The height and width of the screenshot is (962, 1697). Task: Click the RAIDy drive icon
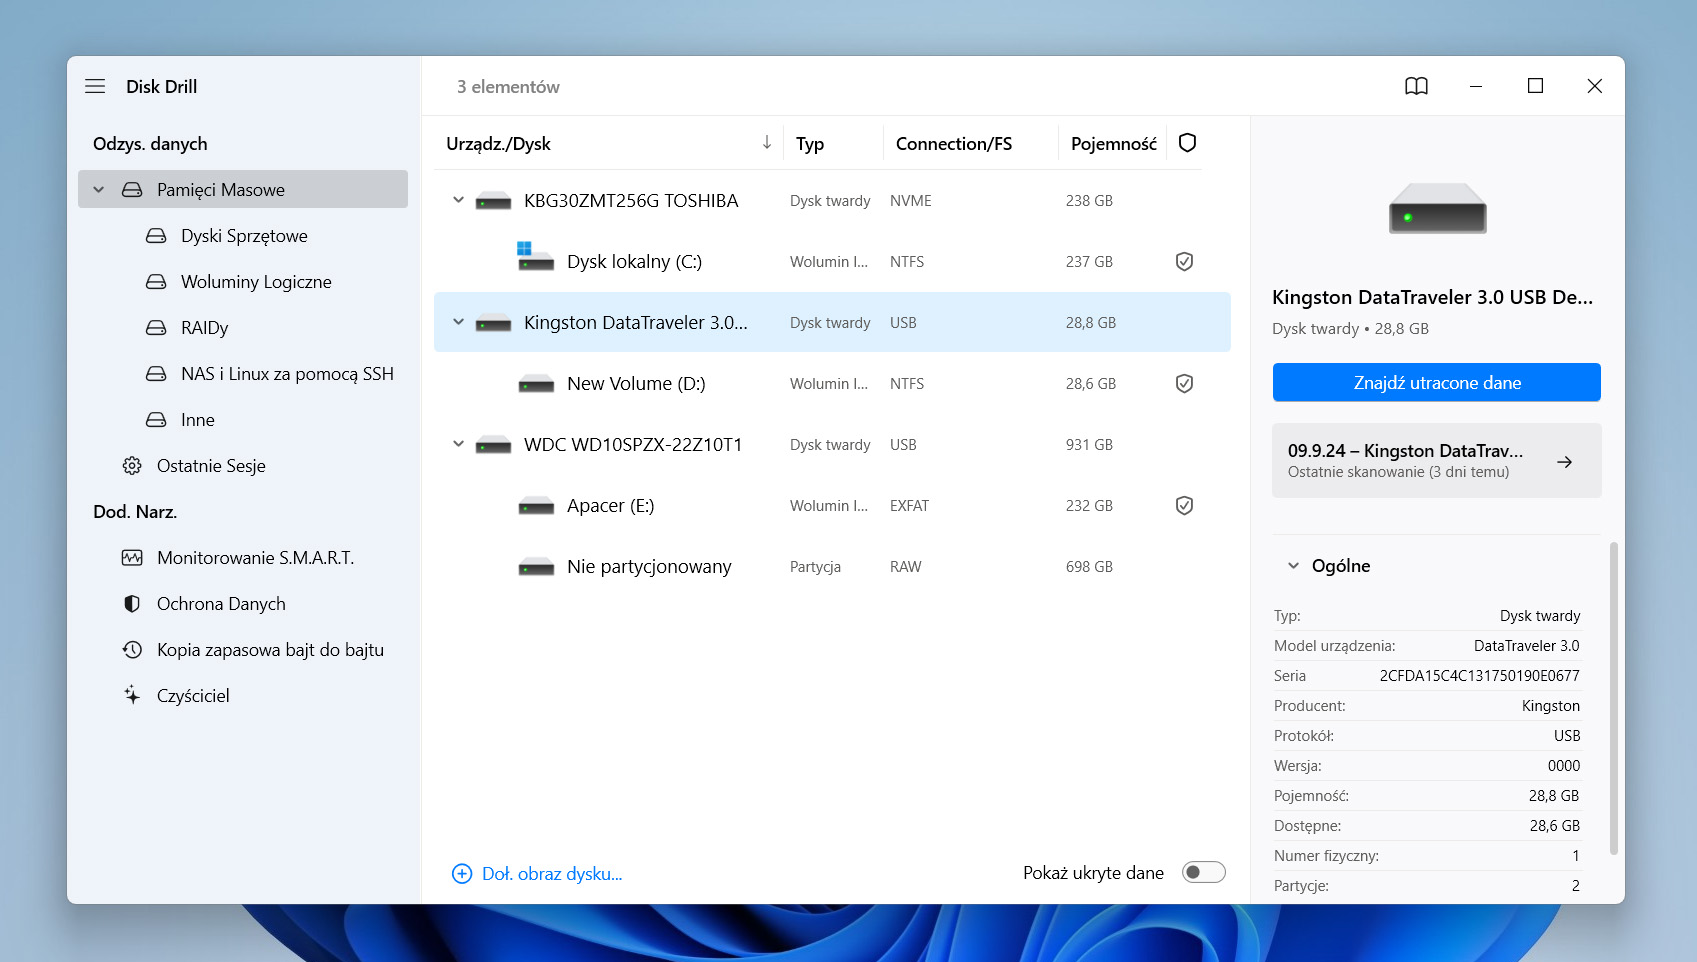[x=156, y=327]
